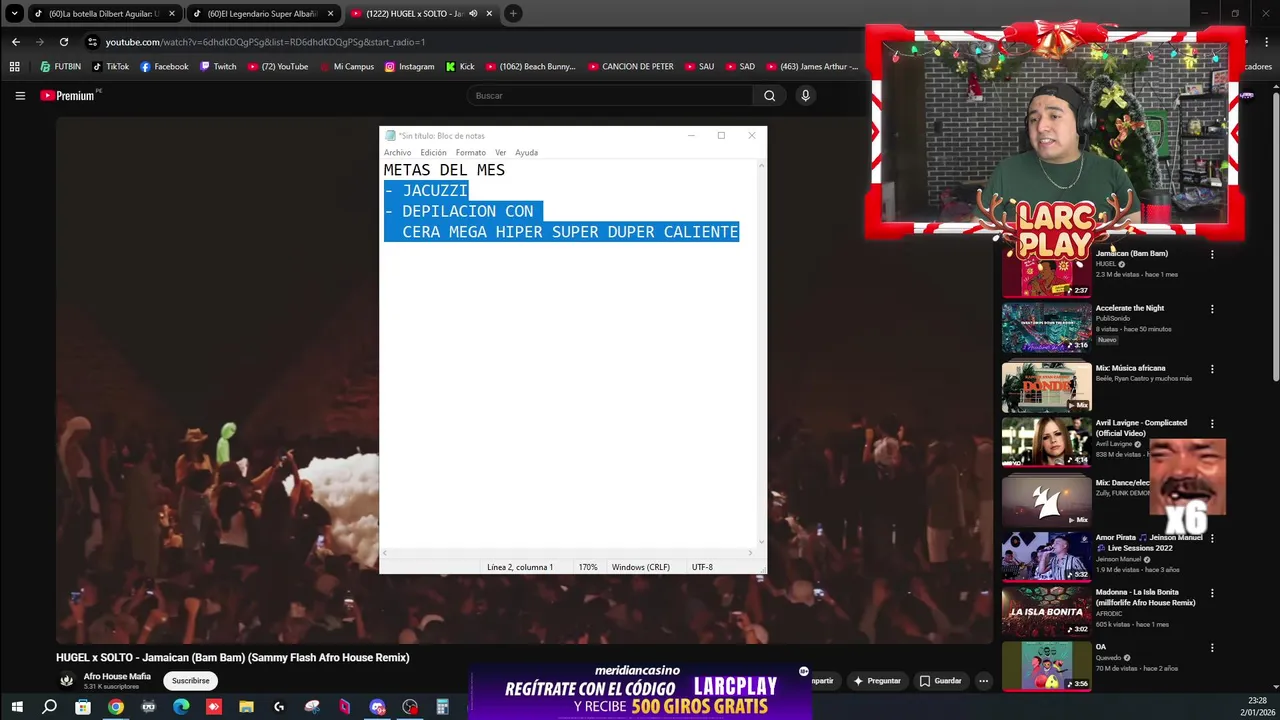1280x720 pixels.
Task: Click the DEPILACION CON line in Notepad
Action: point(463,211)
